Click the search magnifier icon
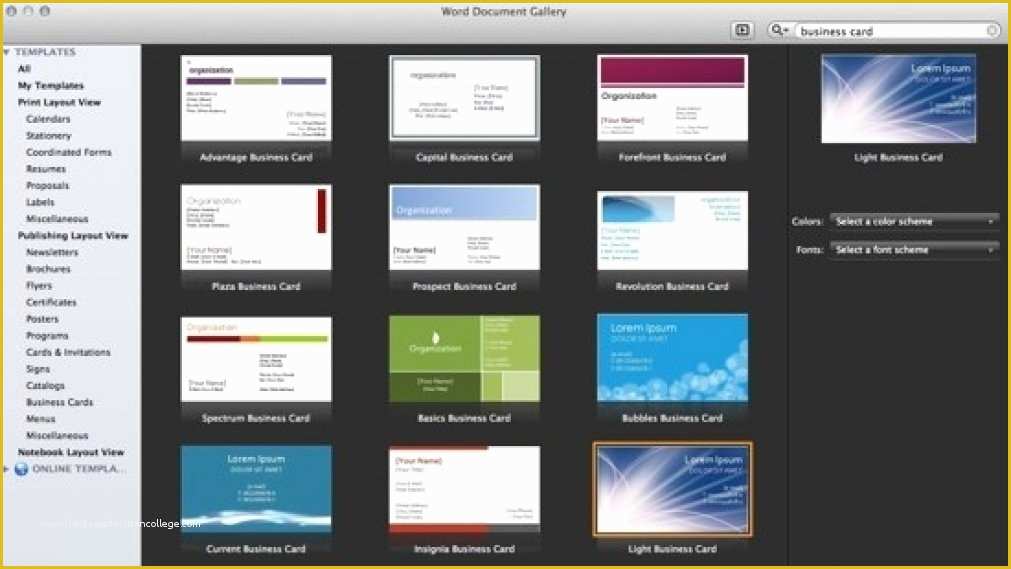 (779, 30)
